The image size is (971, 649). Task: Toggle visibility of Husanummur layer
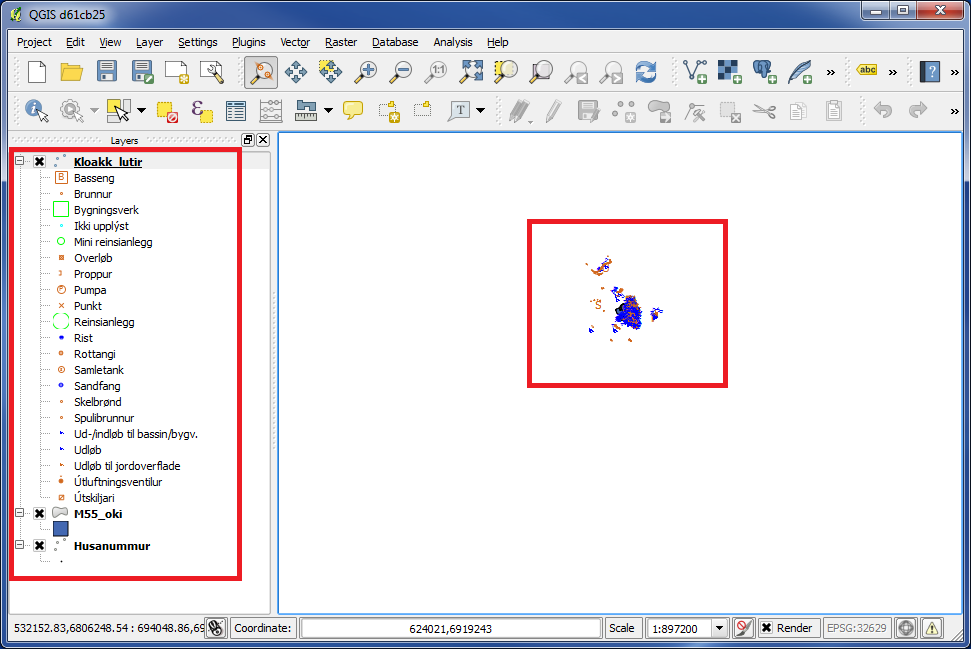point(40,546)
